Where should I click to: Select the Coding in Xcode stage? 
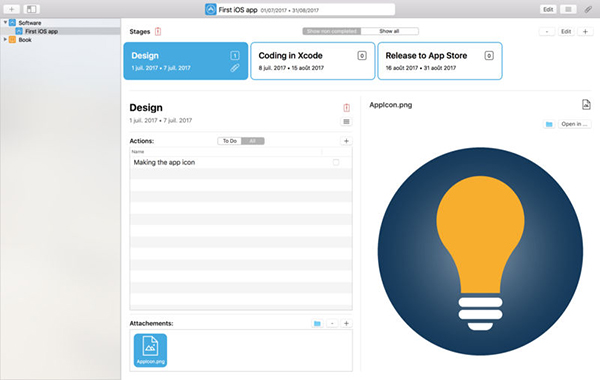313,61
